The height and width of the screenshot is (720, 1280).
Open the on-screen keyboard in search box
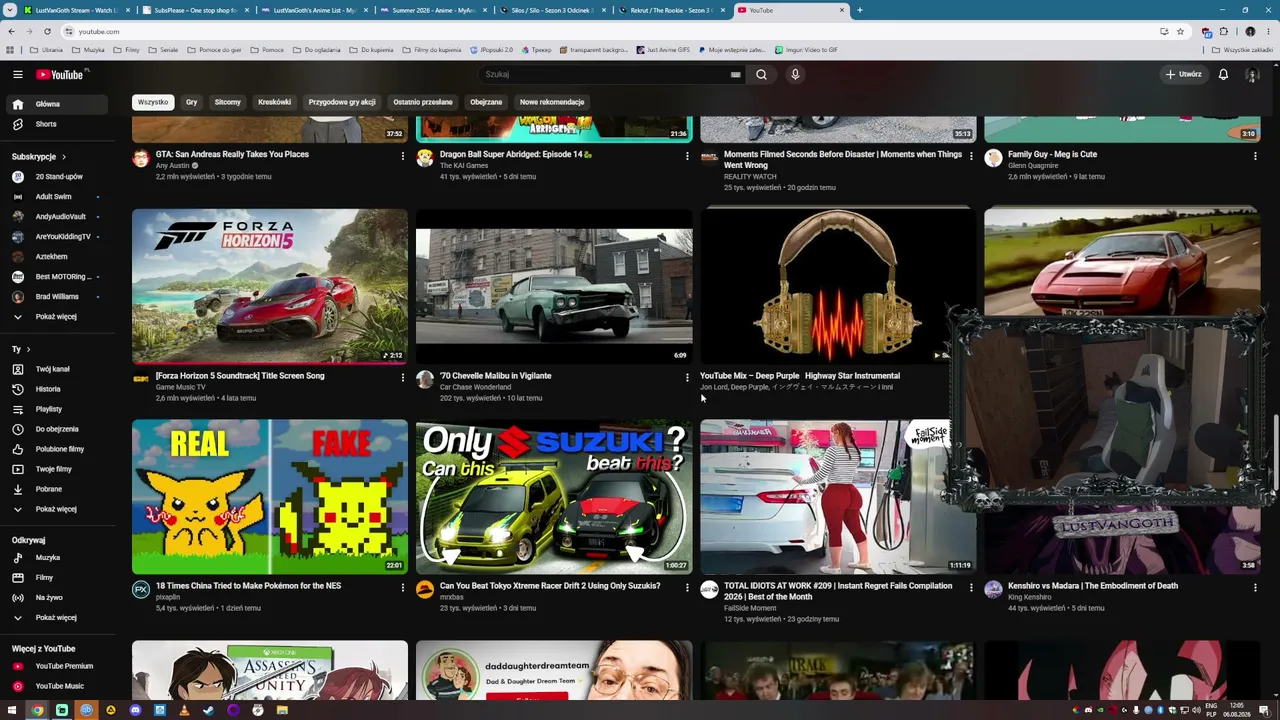coord(735,74)
